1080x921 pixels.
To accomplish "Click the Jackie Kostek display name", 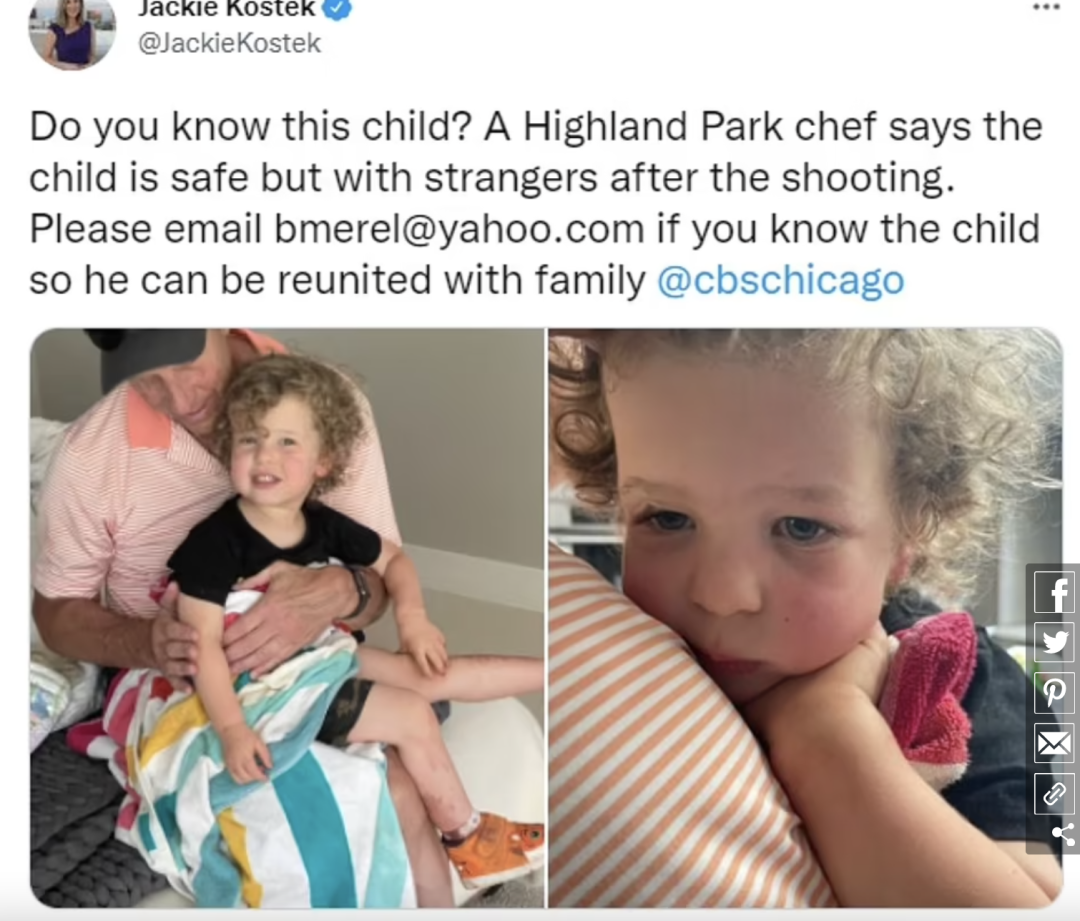I will pyautogui.click(x=227, y=8).
